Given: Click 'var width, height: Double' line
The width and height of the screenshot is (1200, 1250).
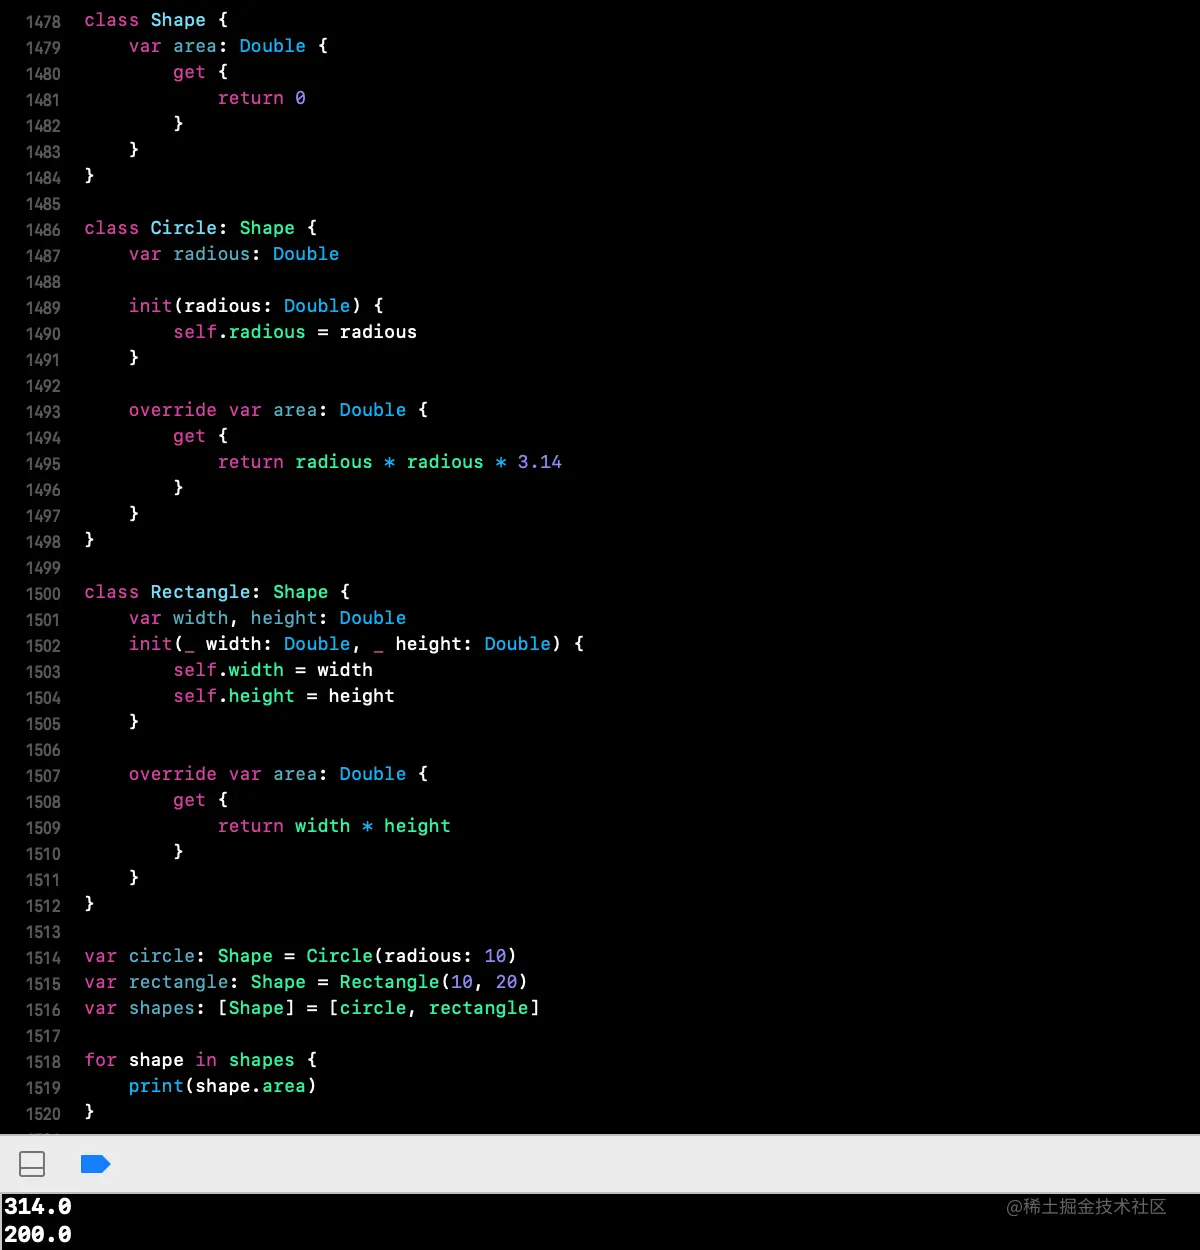Looking at the screenshot, I should pos(267,618).
